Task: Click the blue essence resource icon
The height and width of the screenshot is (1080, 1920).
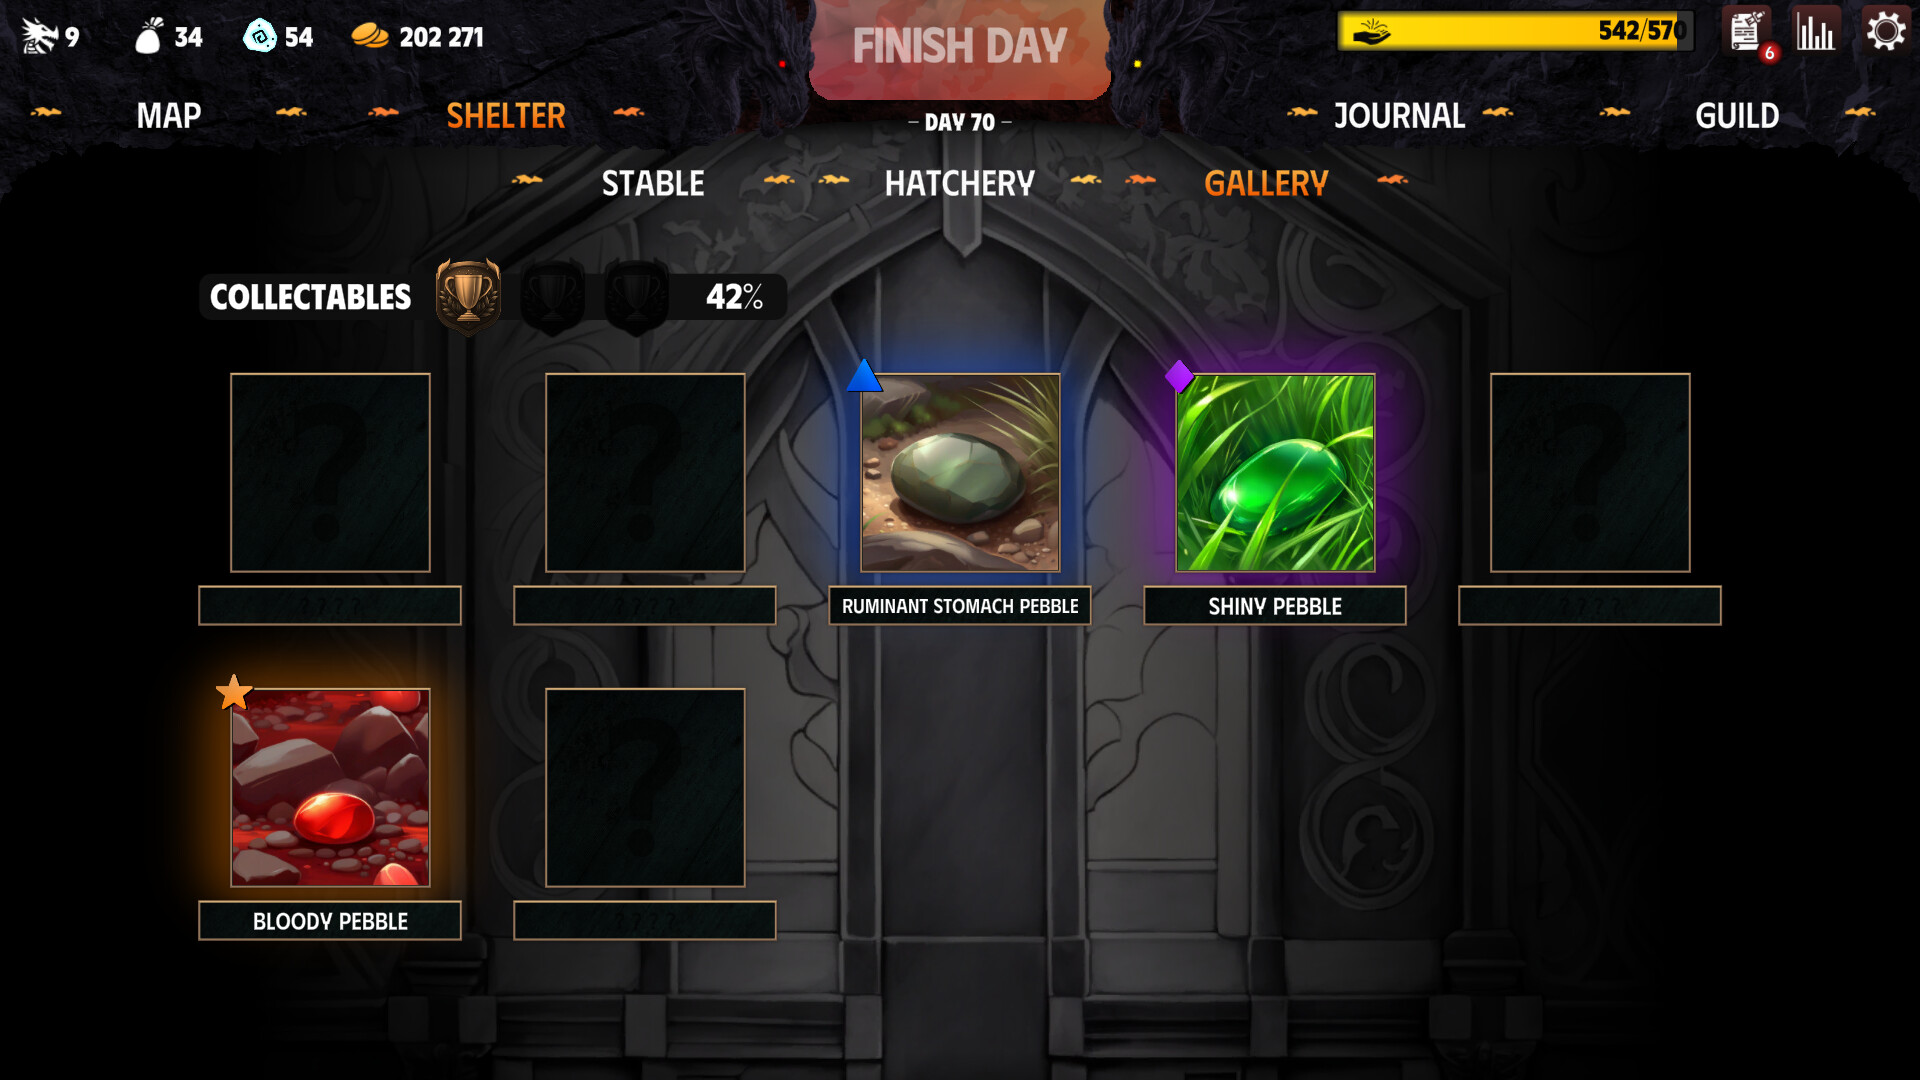Action: coord(260,36)
